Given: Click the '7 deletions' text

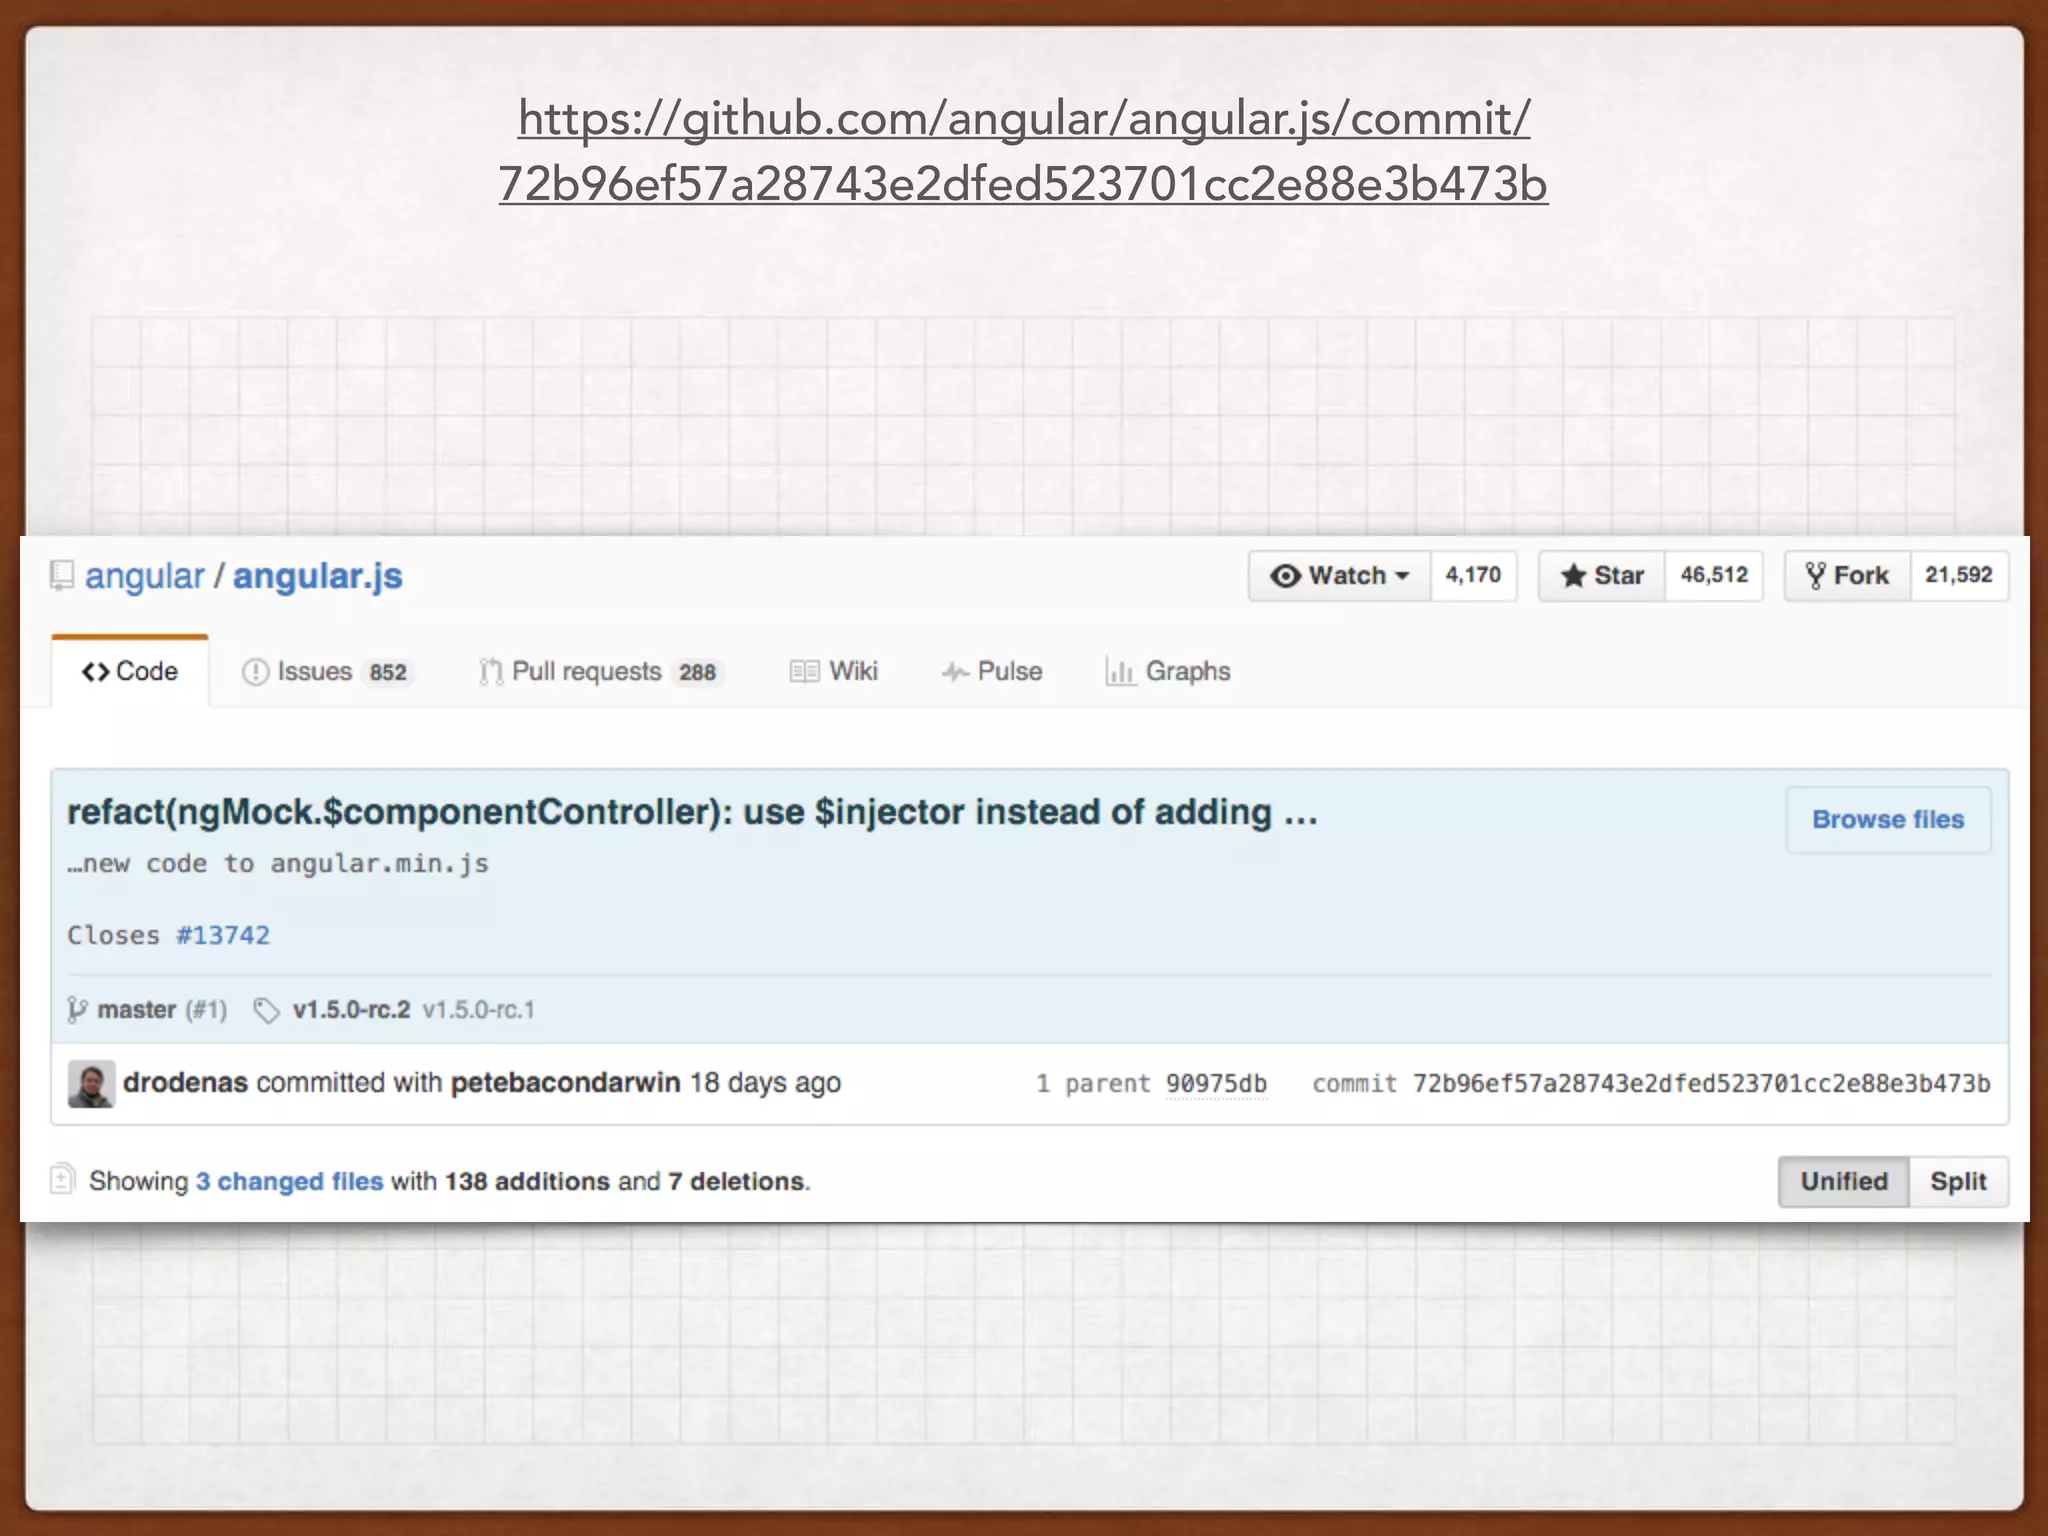Looking at the screenshot, I should coord(737,1181).
